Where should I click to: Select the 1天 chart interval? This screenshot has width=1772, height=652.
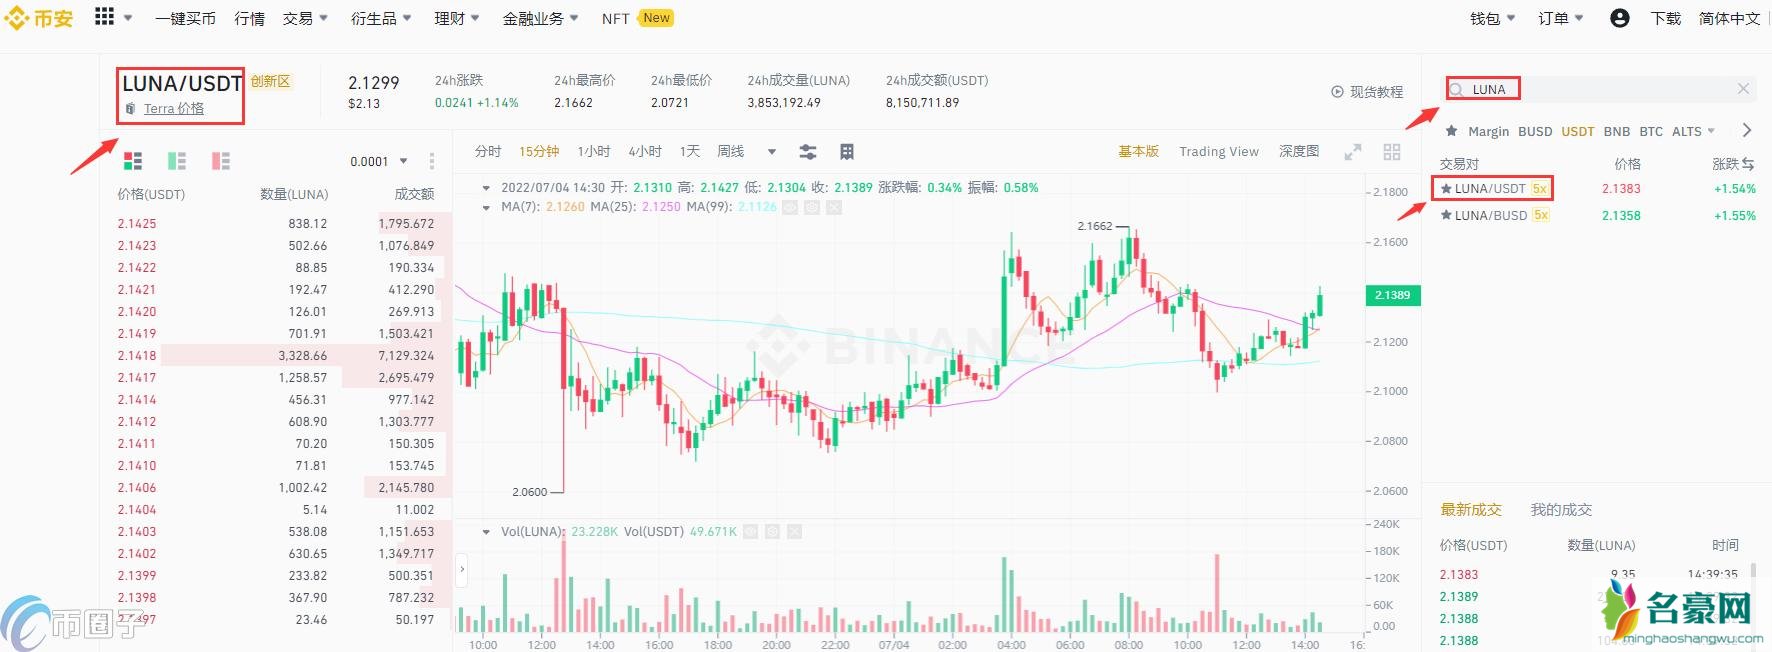tap(690, 151)
